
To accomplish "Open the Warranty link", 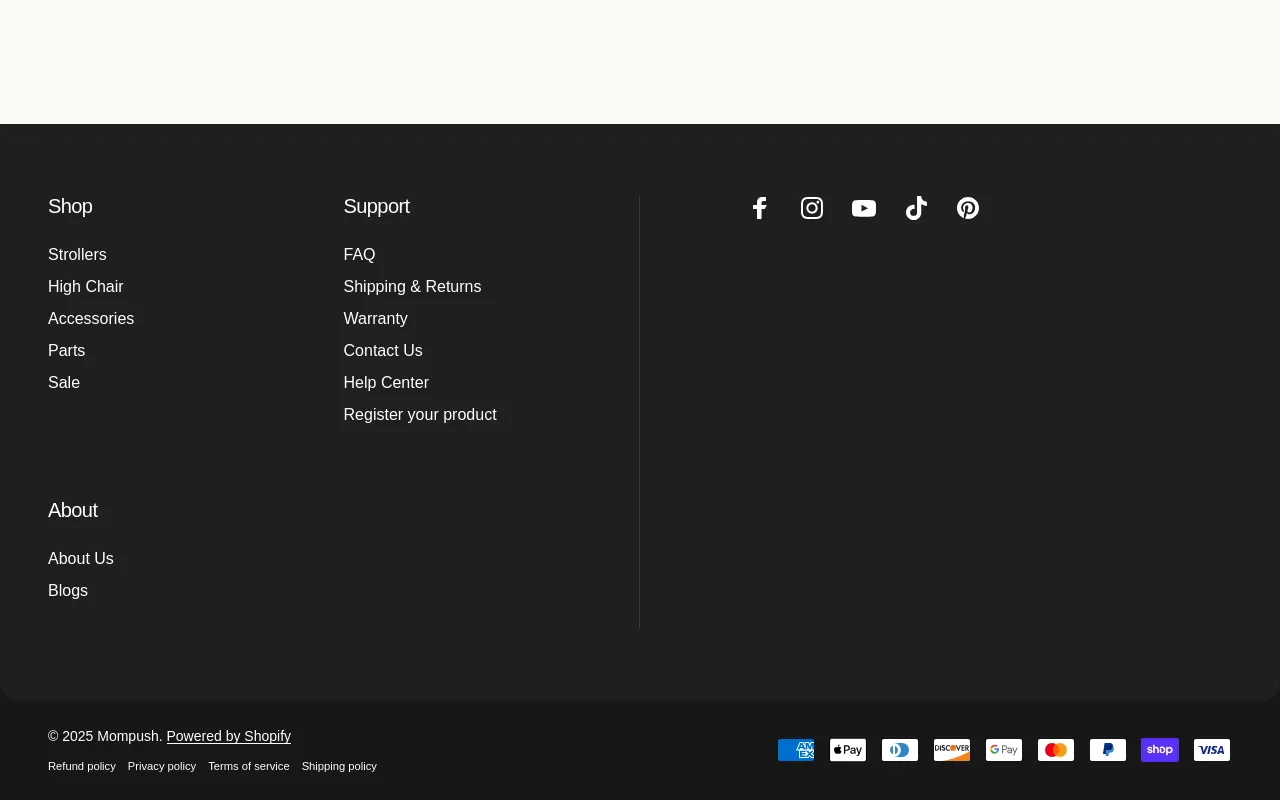I will tap(375, 319).
